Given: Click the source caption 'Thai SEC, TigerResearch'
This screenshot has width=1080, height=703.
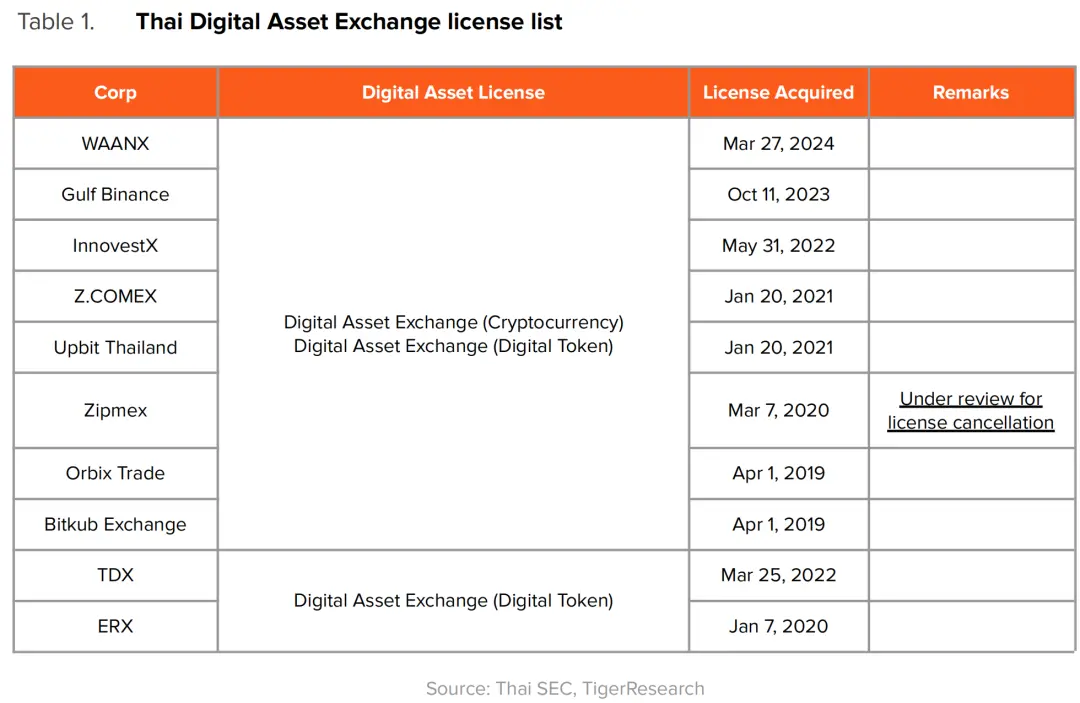Looking at the screenshot, I should tap(600, 689).
